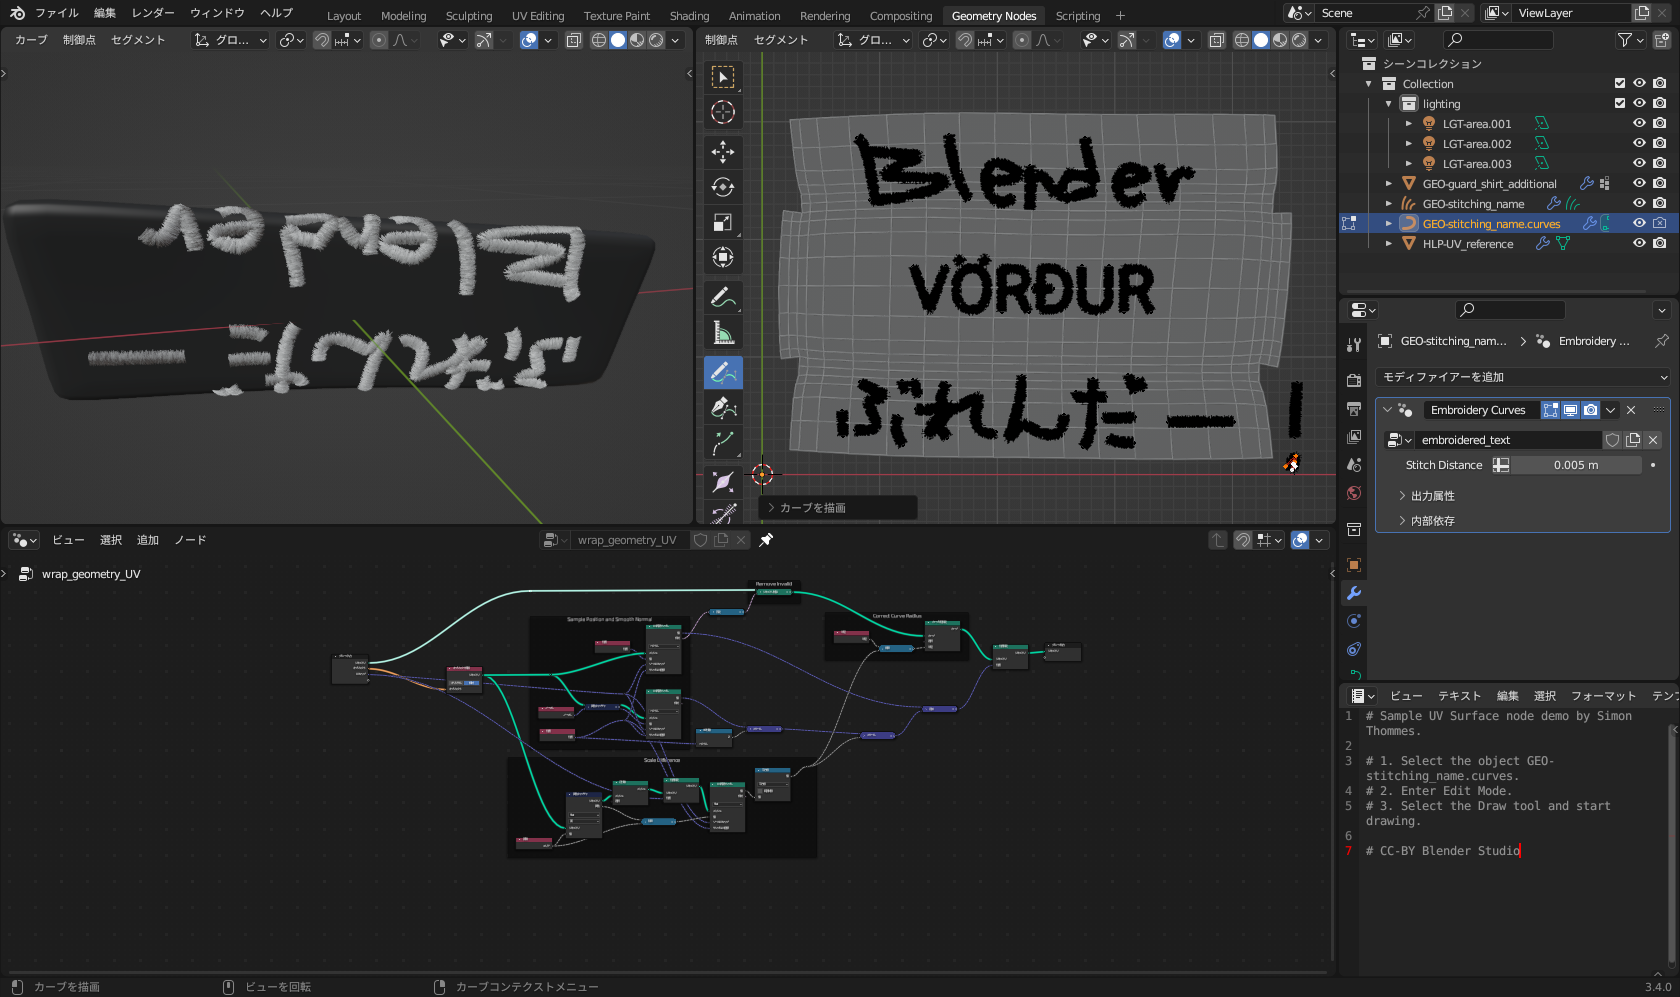Toggle Collection exclude checkbox

point(1620,84)
